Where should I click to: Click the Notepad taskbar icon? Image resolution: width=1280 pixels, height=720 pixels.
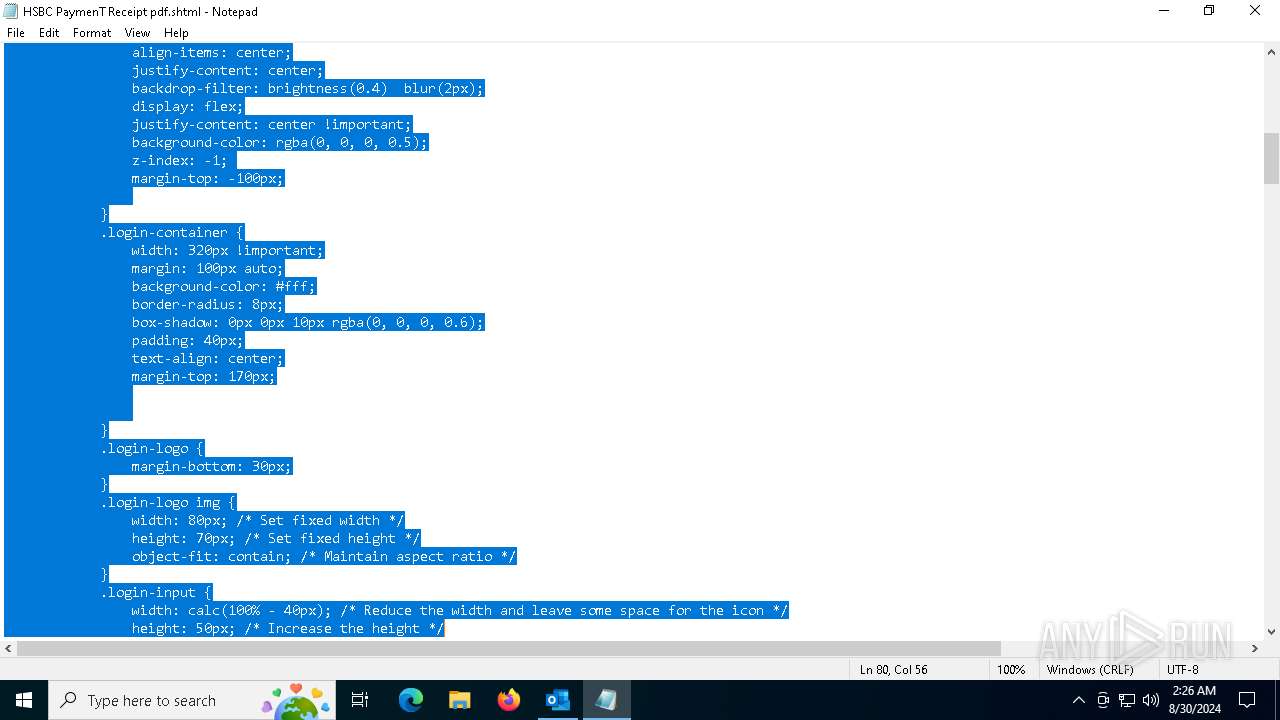click(x=606, y=700)
